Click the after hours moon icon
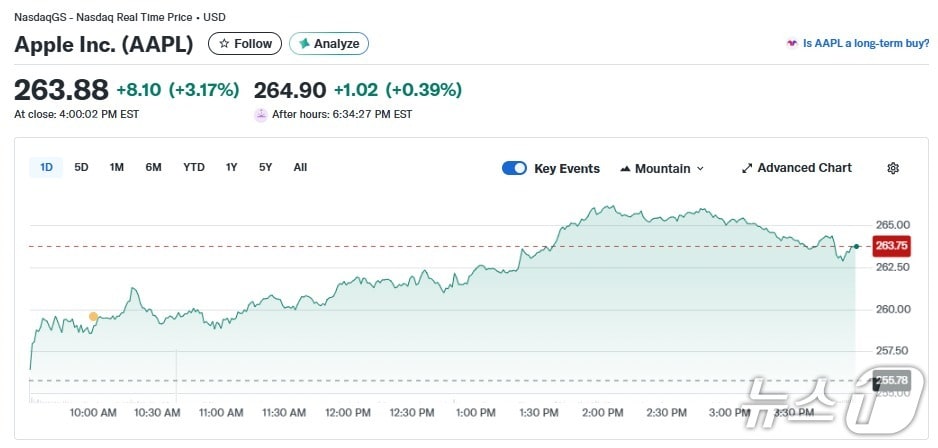This screenshot has width=938, height=448. point(262,115)
